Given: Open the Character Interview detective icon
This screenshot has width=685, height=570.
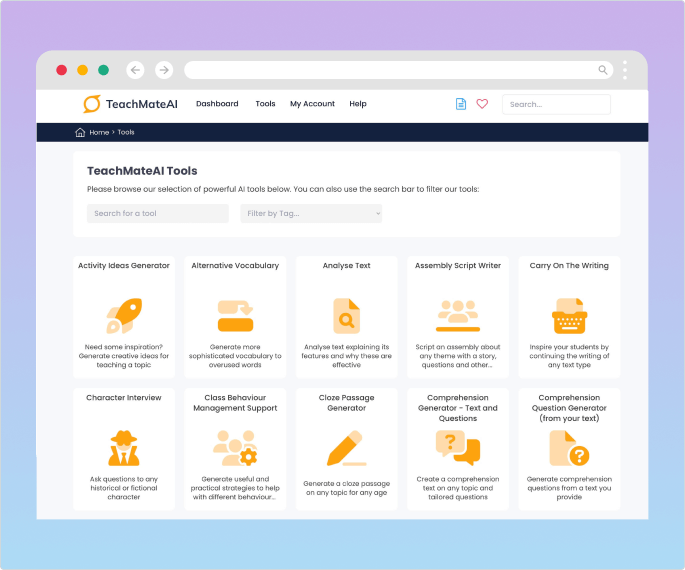Looking at the screenshot, I should pos(124,447).
